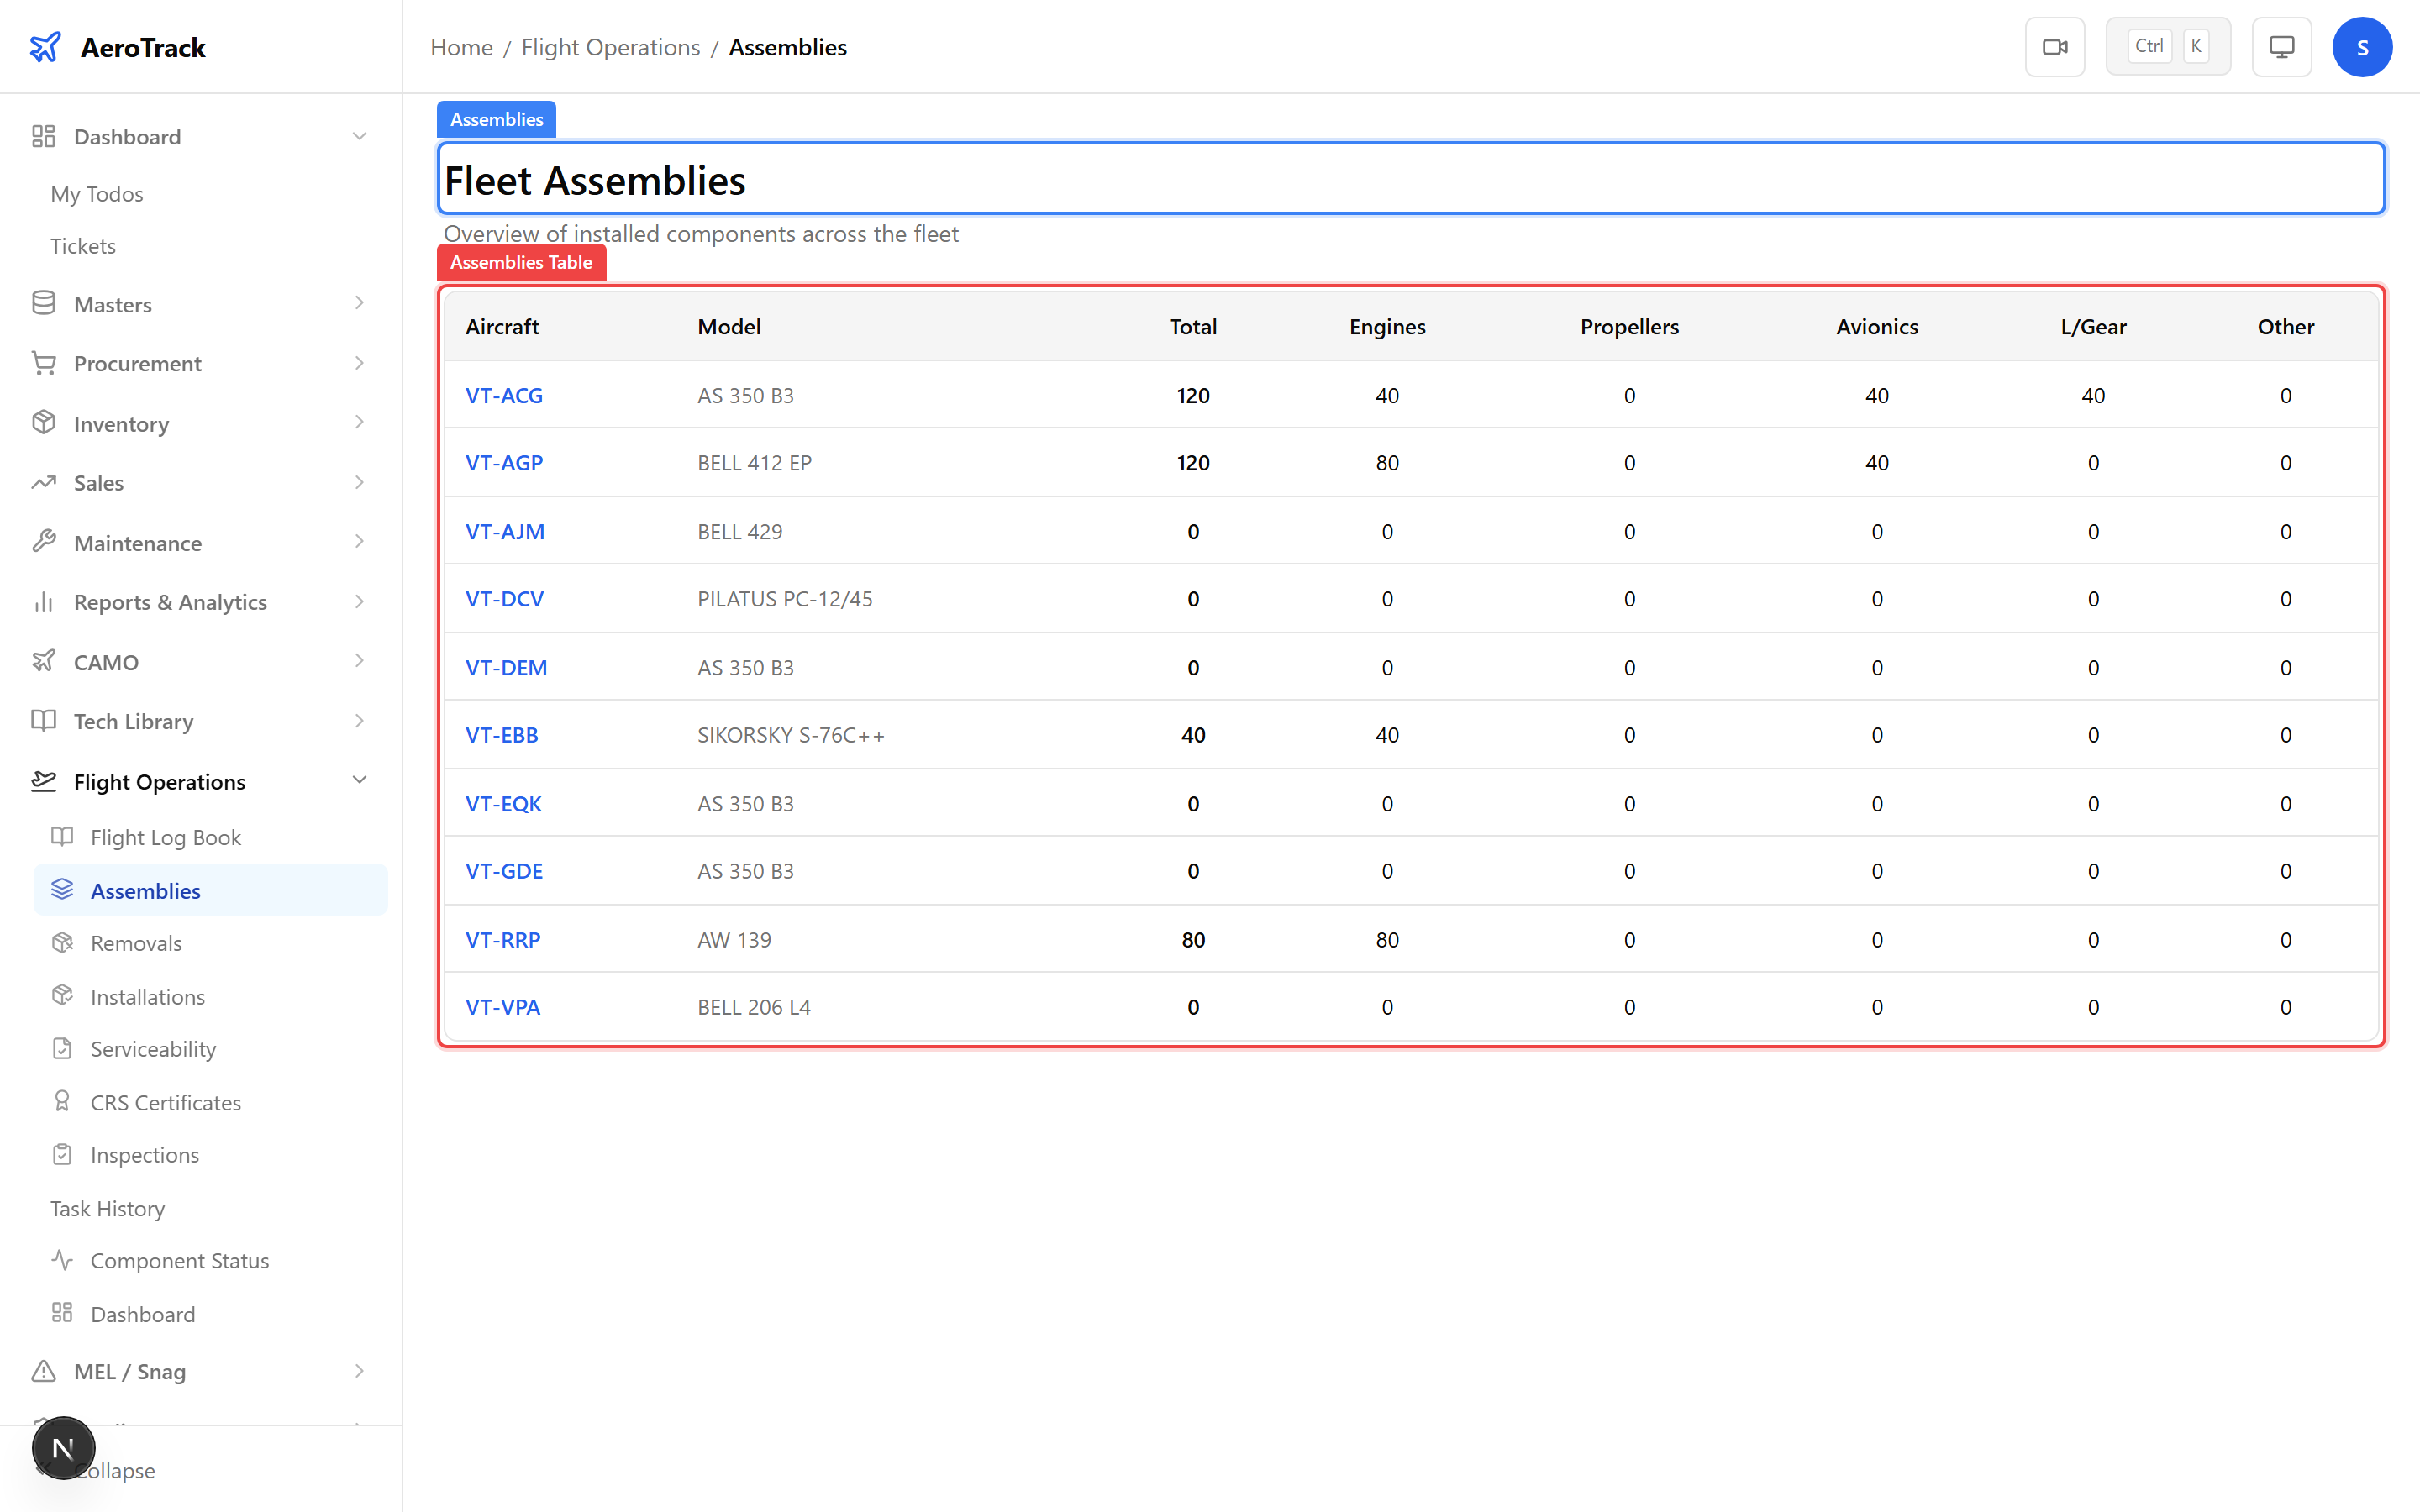Image resolution: width=2420 pixels, height=1512 pixels.
Task: Click the Removals sidebar icon
Action: click(62, 943)
